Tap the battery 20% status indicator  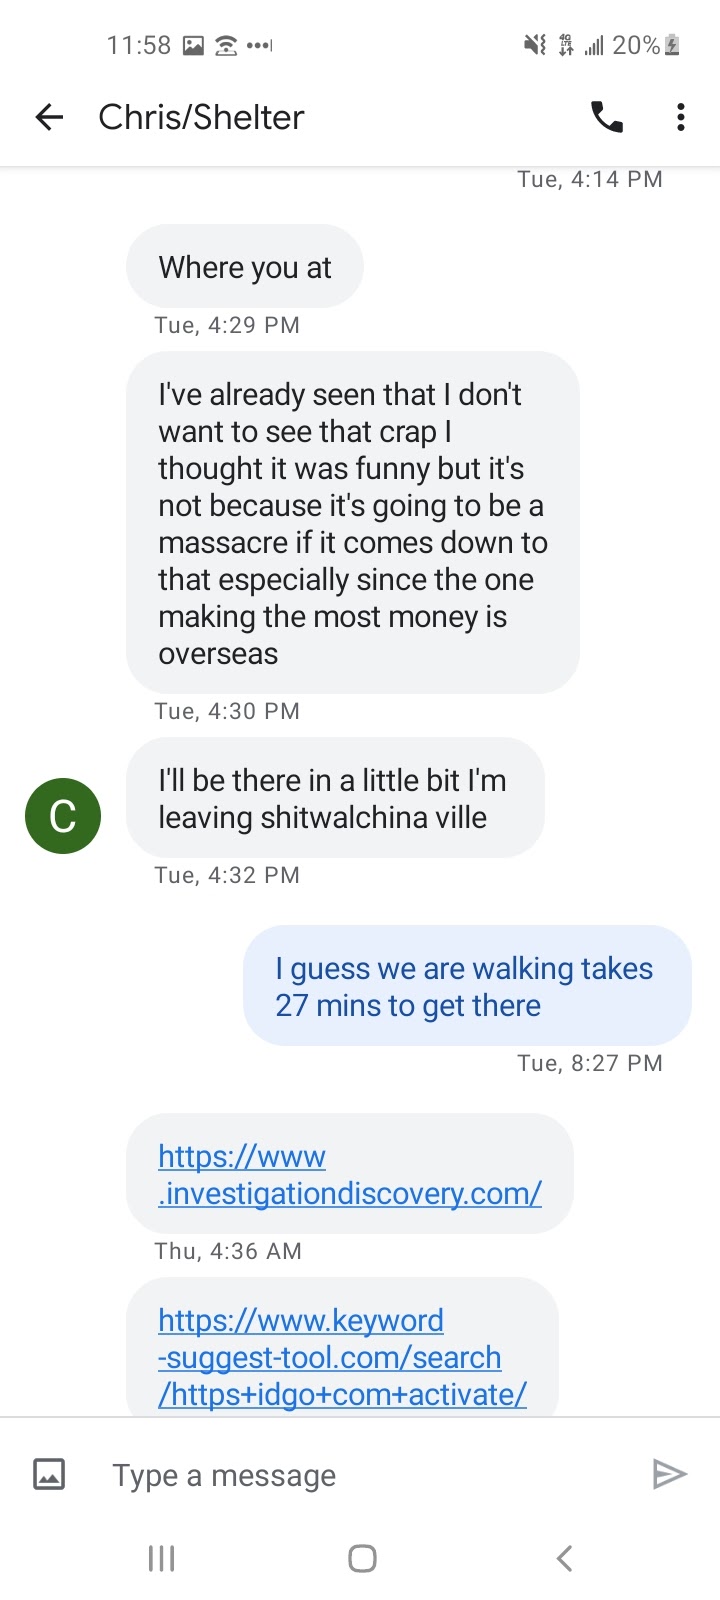pyautogui.click(x=646, y=45)
